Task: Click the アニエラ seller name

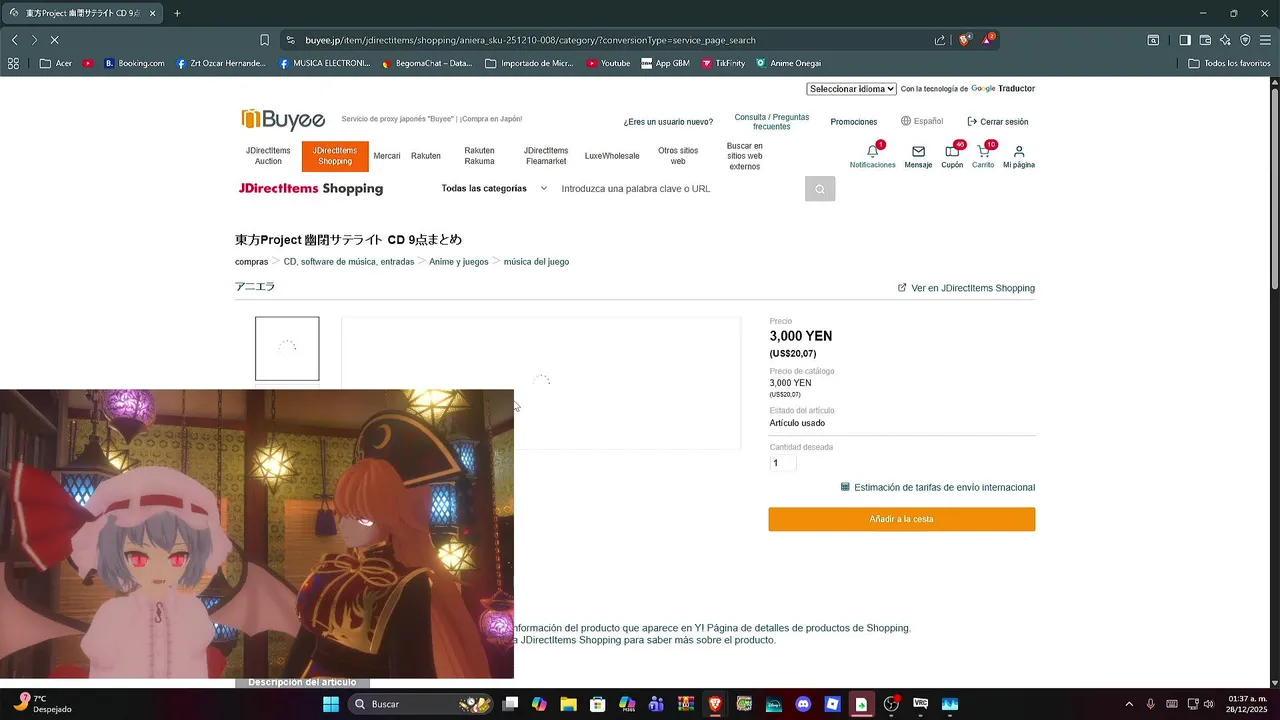Action: (x=255, y=287)
